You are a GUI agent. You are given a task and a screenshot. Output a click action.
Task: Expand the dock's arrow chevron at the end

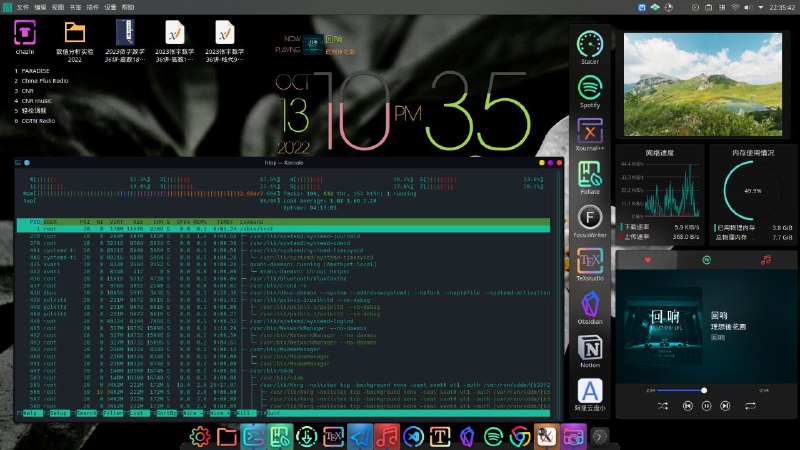point(599,437)
